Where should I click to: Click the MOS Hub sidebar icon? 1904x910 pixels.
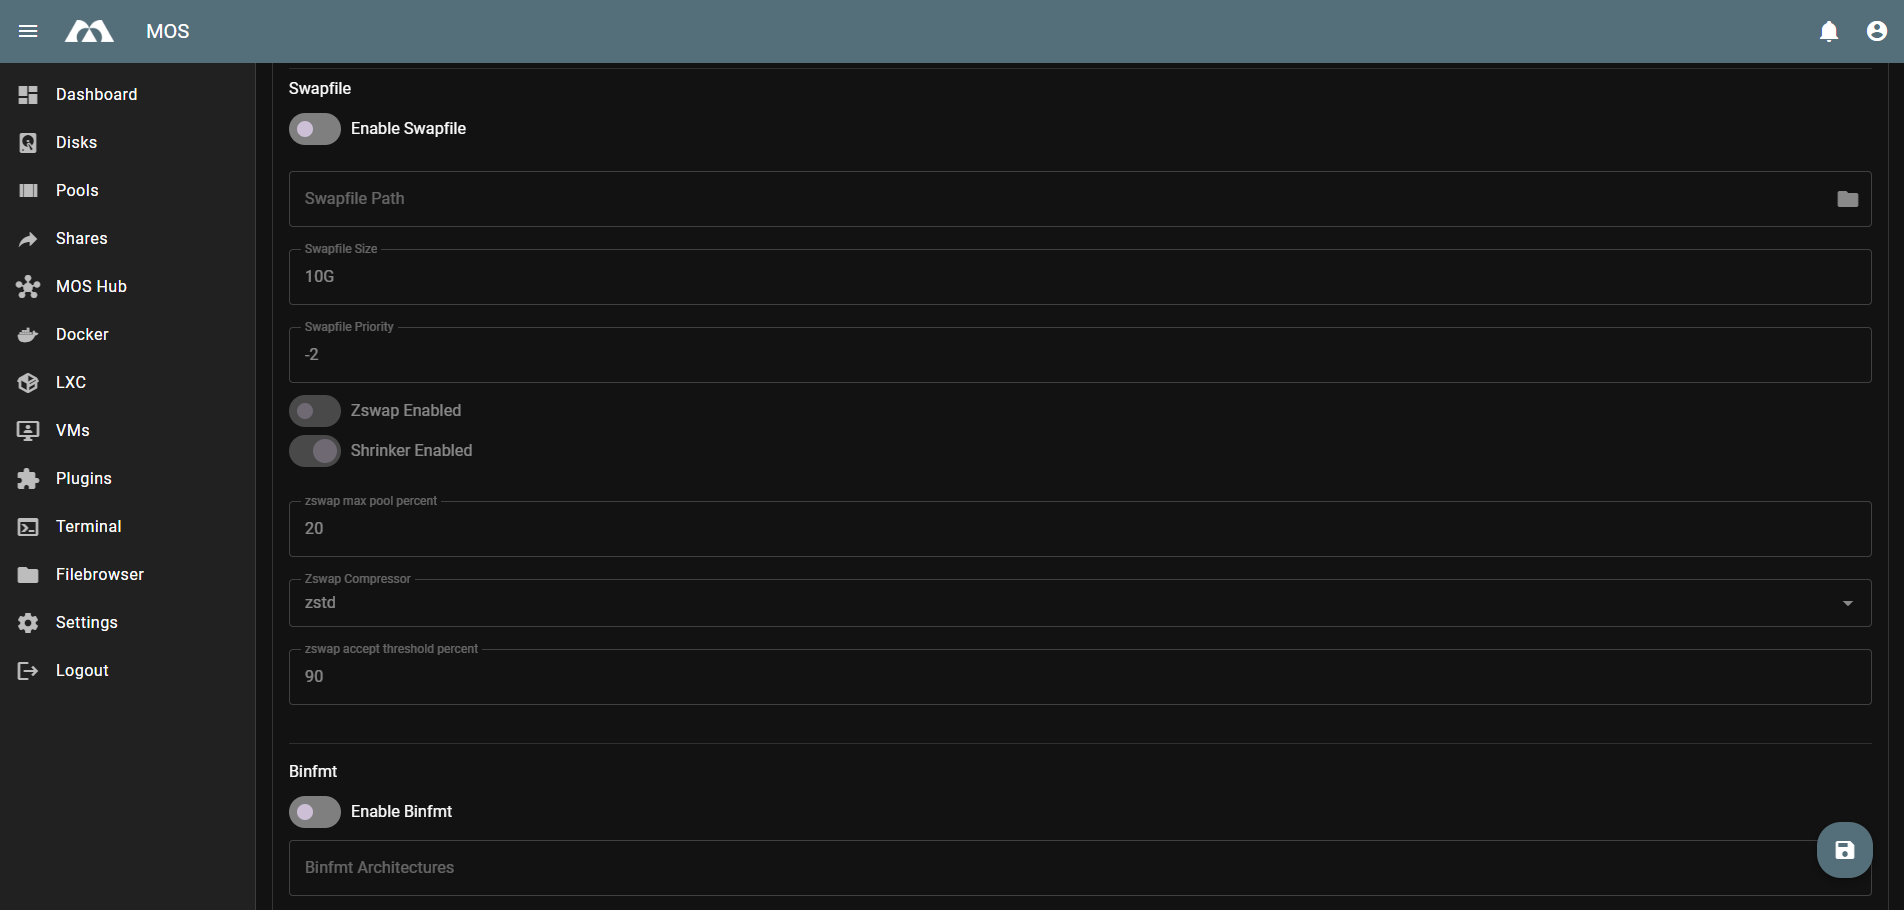(28, 287)
